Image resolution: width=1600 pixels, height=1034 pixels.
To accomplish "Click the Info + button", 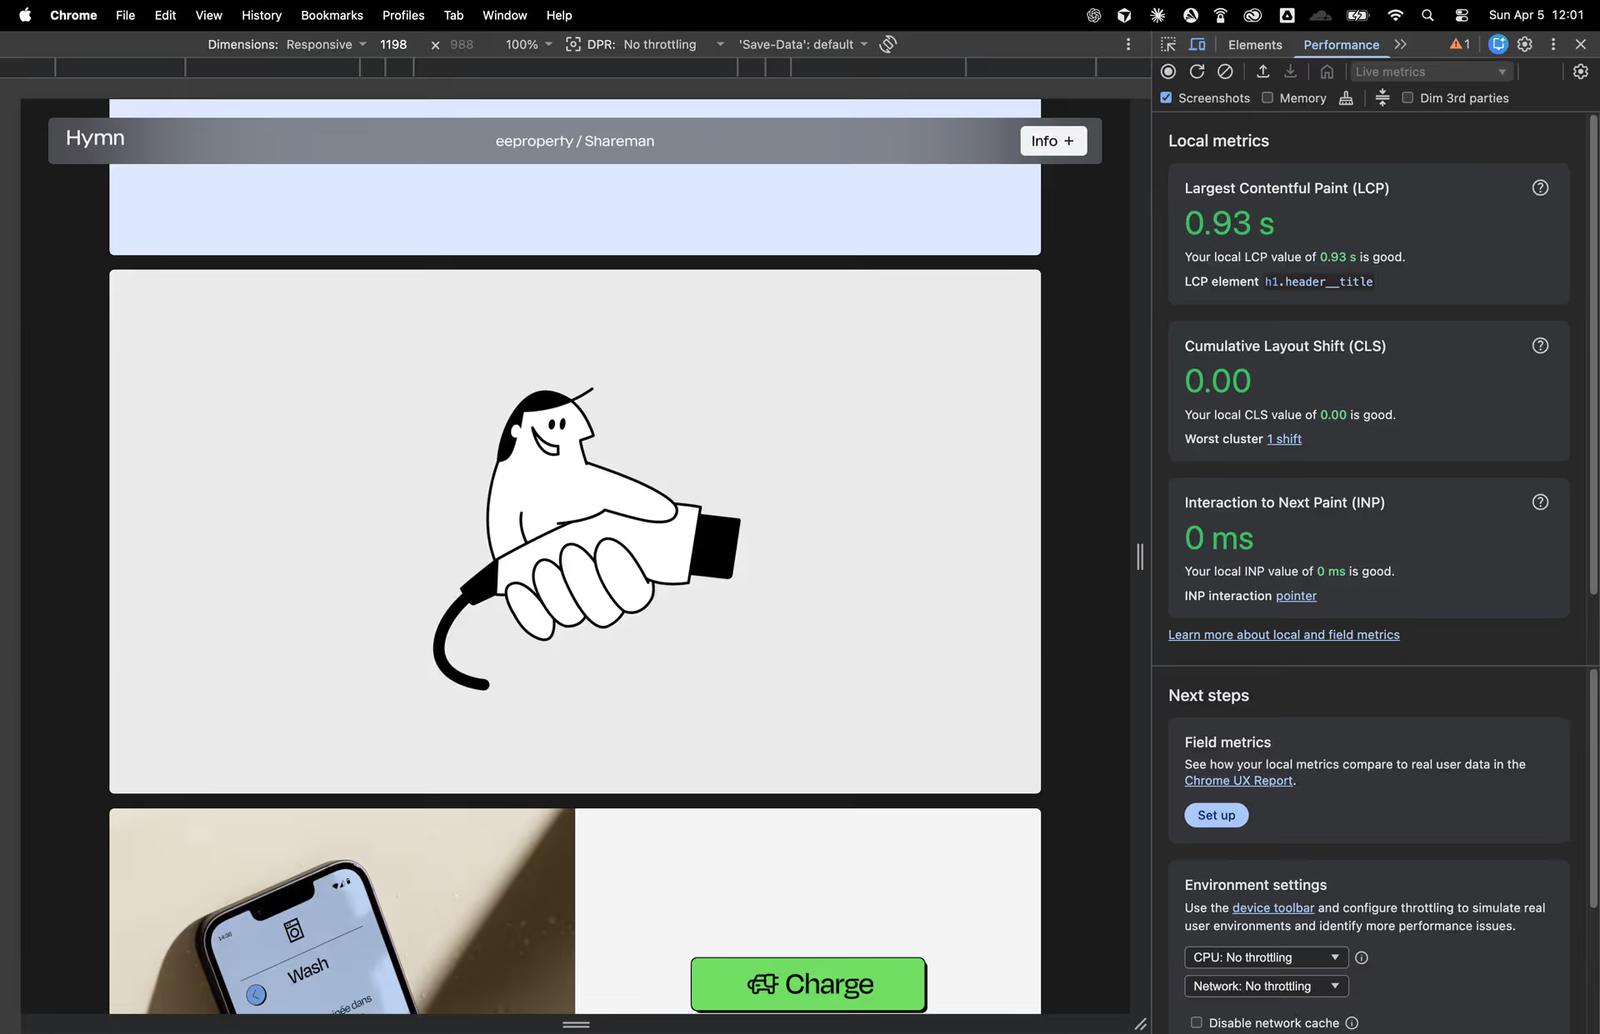I will click(1053, 141).
